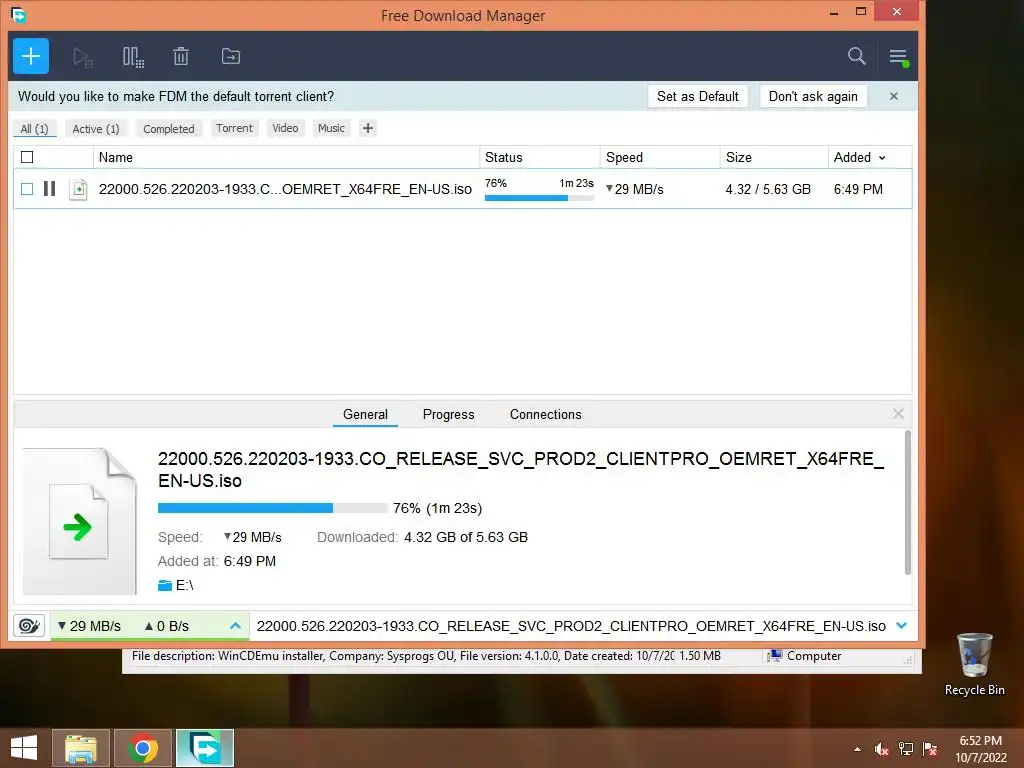Move download to folder icon

pos(231,57)
